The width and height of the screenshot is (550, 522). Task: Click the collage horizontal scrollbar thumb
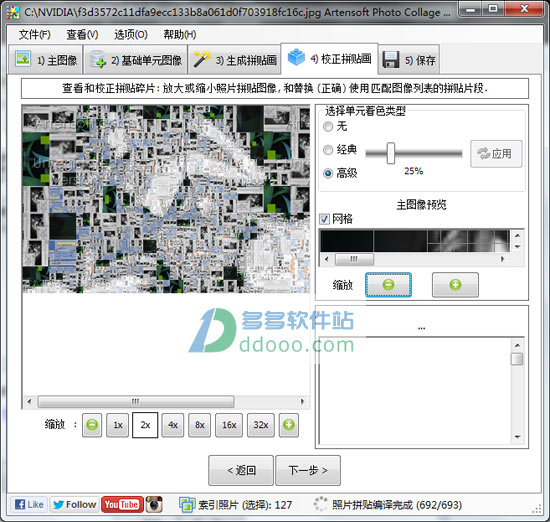pos(136,401)
